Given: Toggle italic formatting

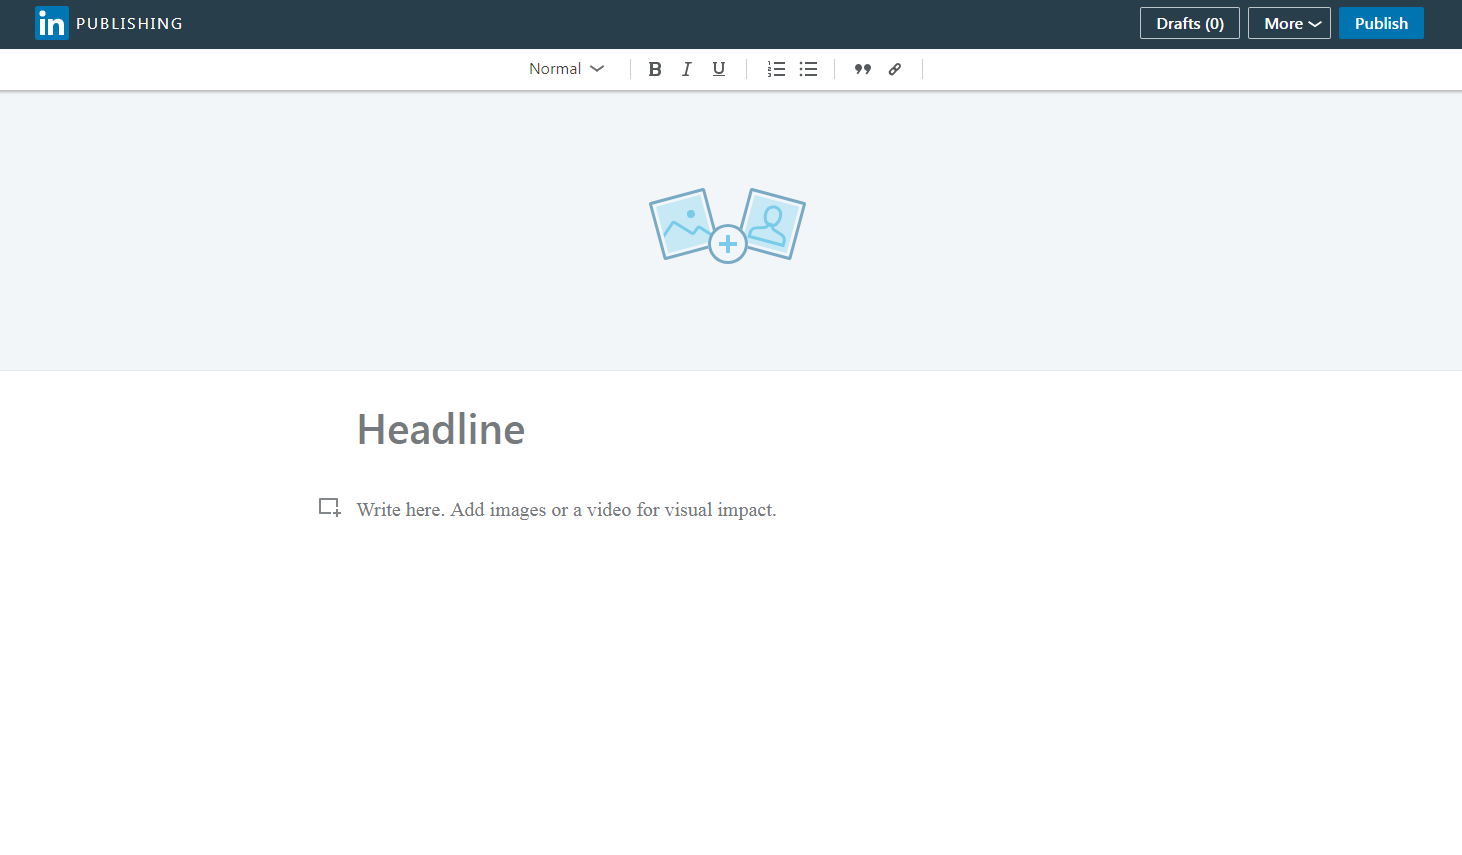Looking at the screenshot, I should tap(687, 69).
